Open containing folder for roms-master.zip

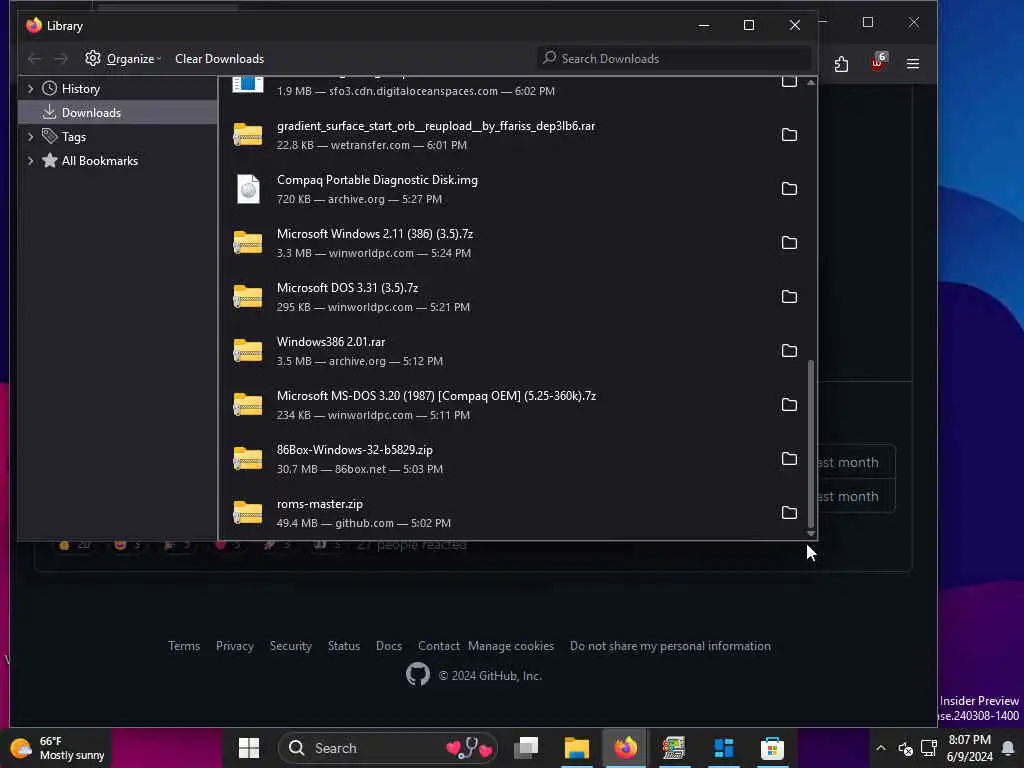point(789,513)
